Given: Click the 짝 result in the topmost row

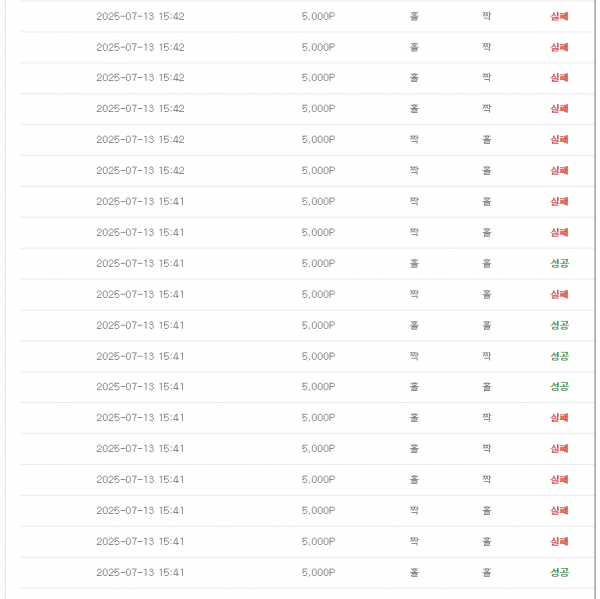Looking at the screenshot, I should pos(486,16).
